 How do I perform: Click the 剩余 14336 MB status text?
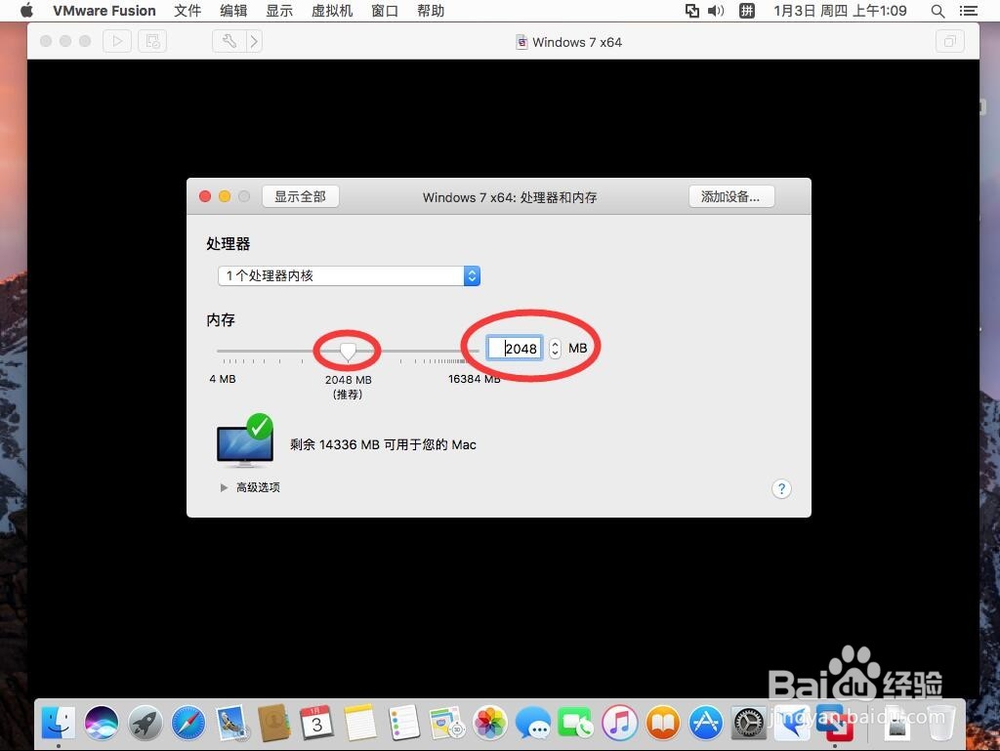[x=383, y=444]
